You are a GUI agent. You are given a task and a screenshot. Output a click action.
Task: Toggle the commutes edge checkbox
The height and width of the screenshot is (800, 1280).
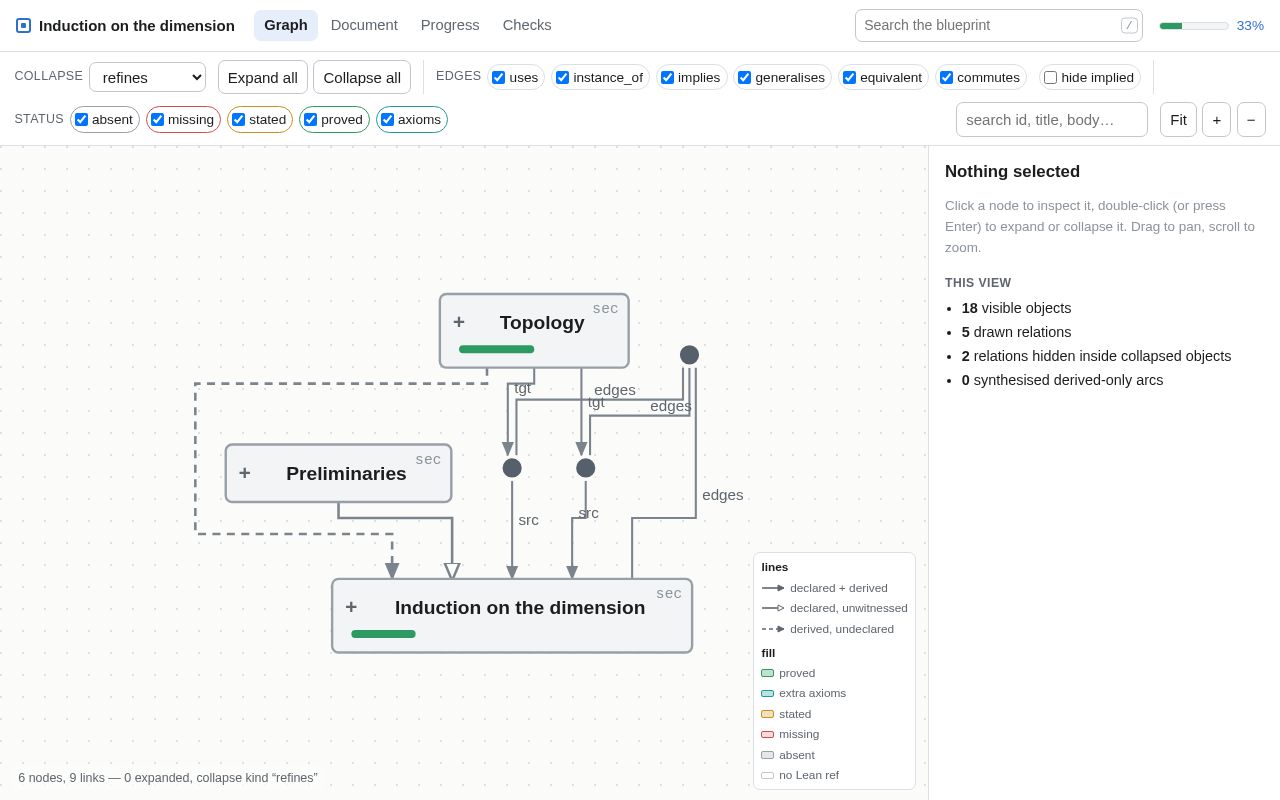coord(946,77)
